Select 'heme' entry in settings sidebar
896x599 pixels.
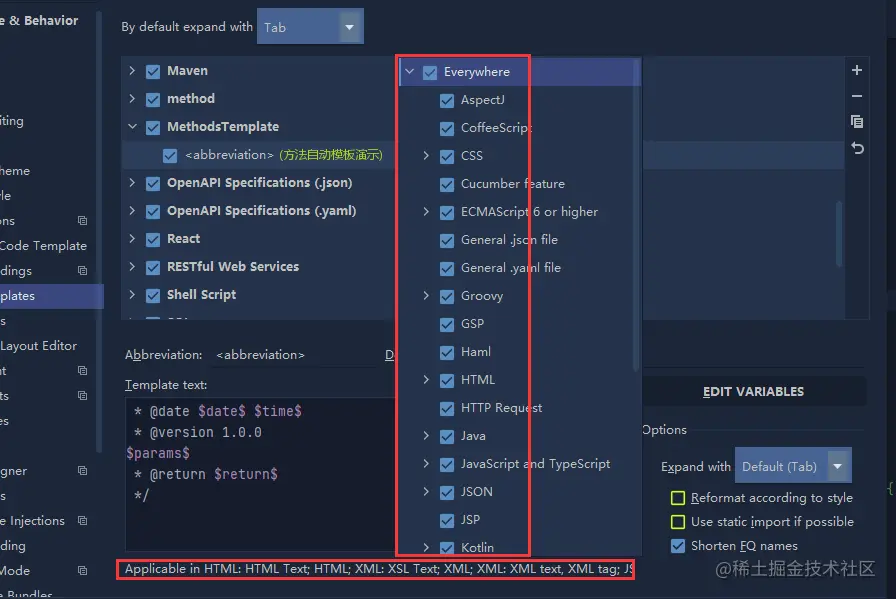click(15, 171)
